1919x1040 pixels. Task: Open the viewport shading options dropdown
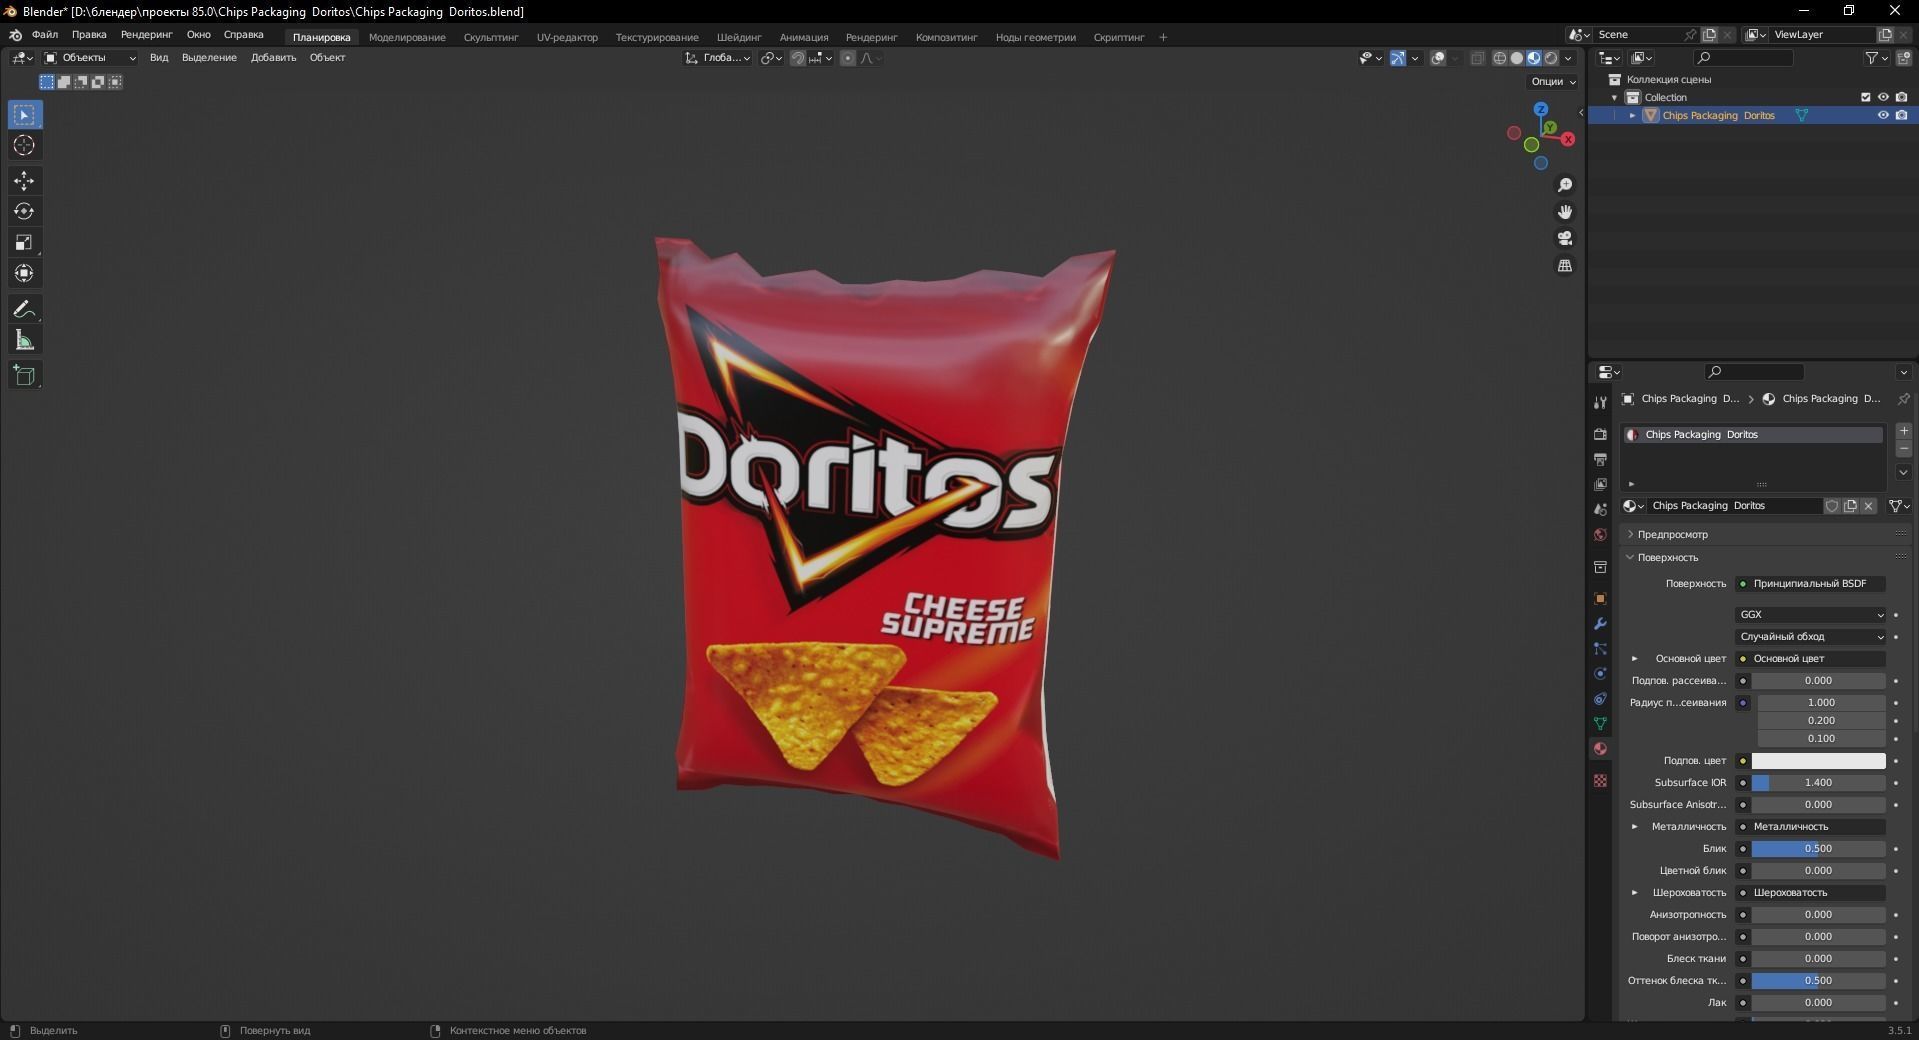coord(1569,58)
